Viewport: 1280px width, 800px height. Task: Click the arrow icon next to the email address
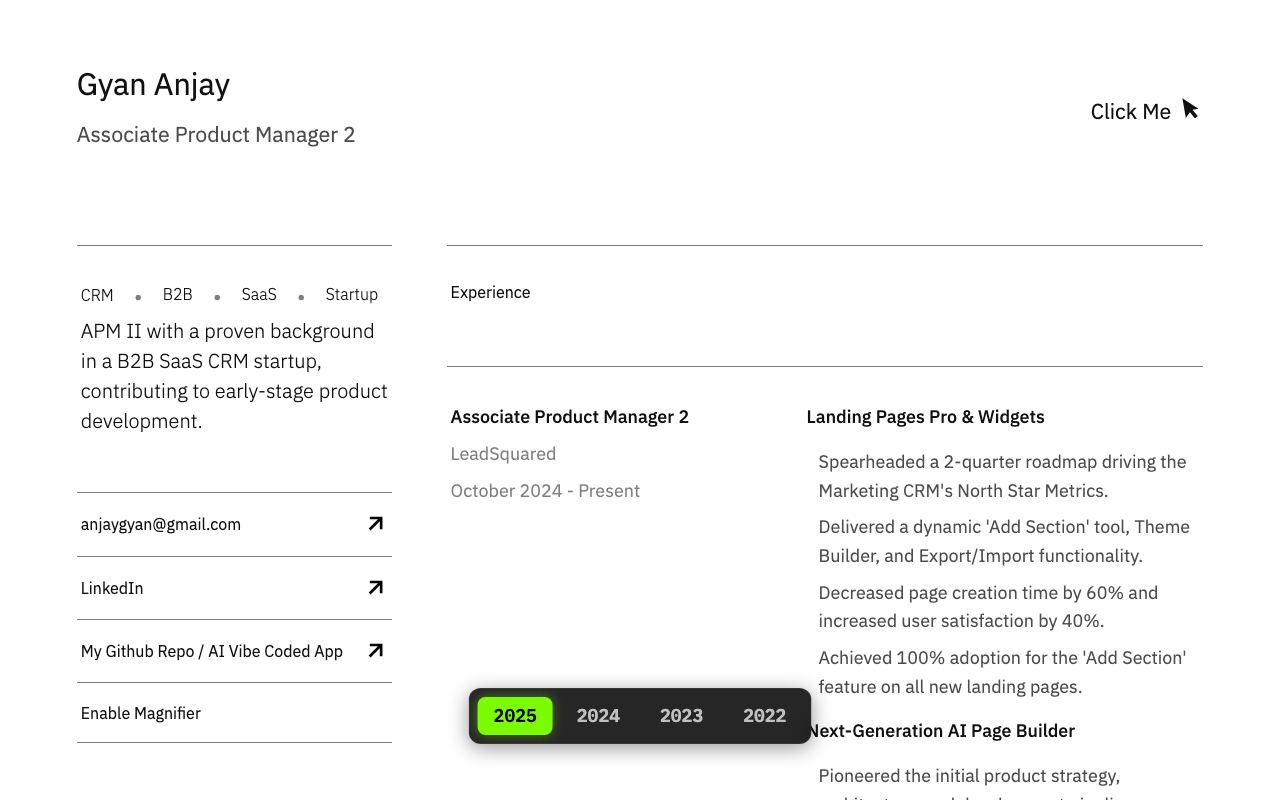[376, 523]
